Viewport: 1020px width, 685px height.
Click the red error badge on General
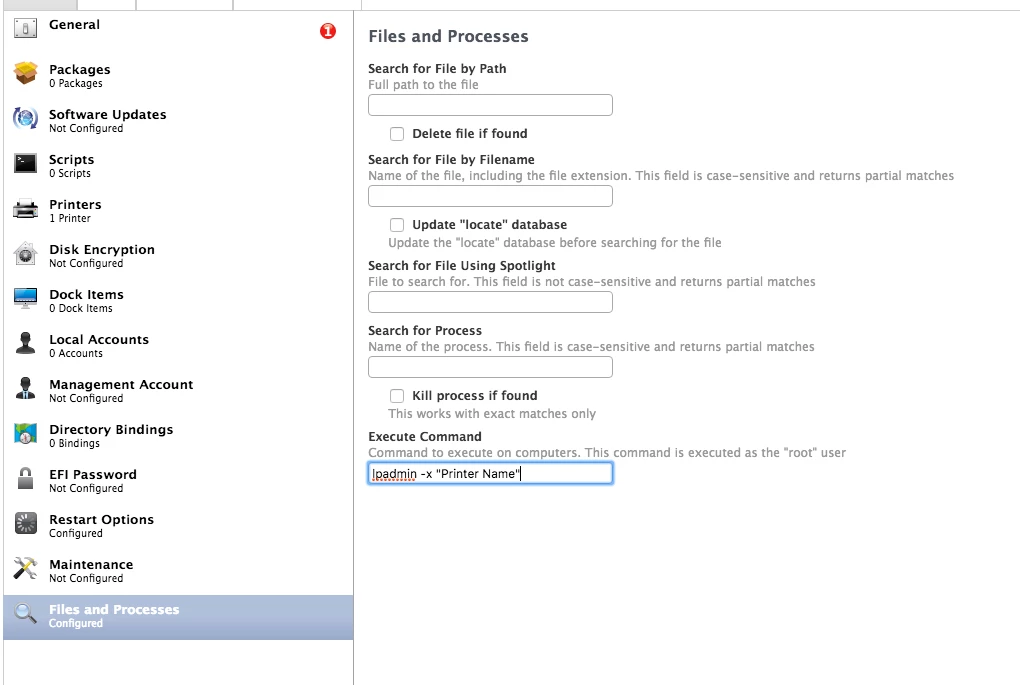click(x=328, y=31)
